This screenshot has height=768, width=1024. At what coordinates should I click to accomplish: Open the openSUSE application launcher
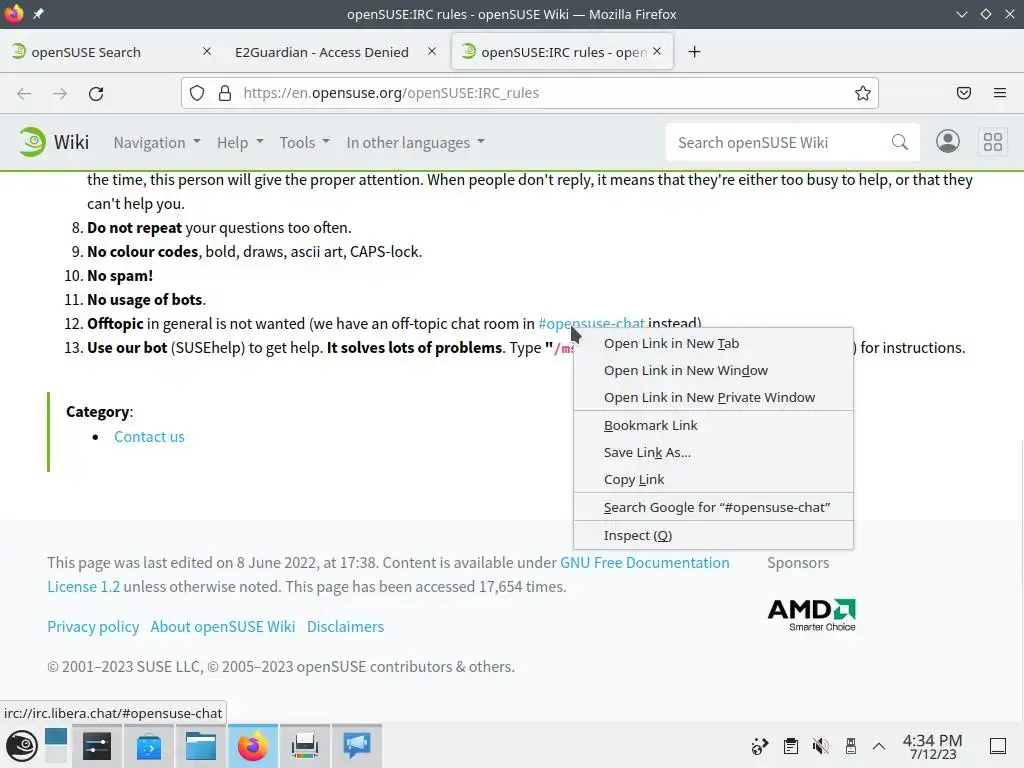(22, 746)
